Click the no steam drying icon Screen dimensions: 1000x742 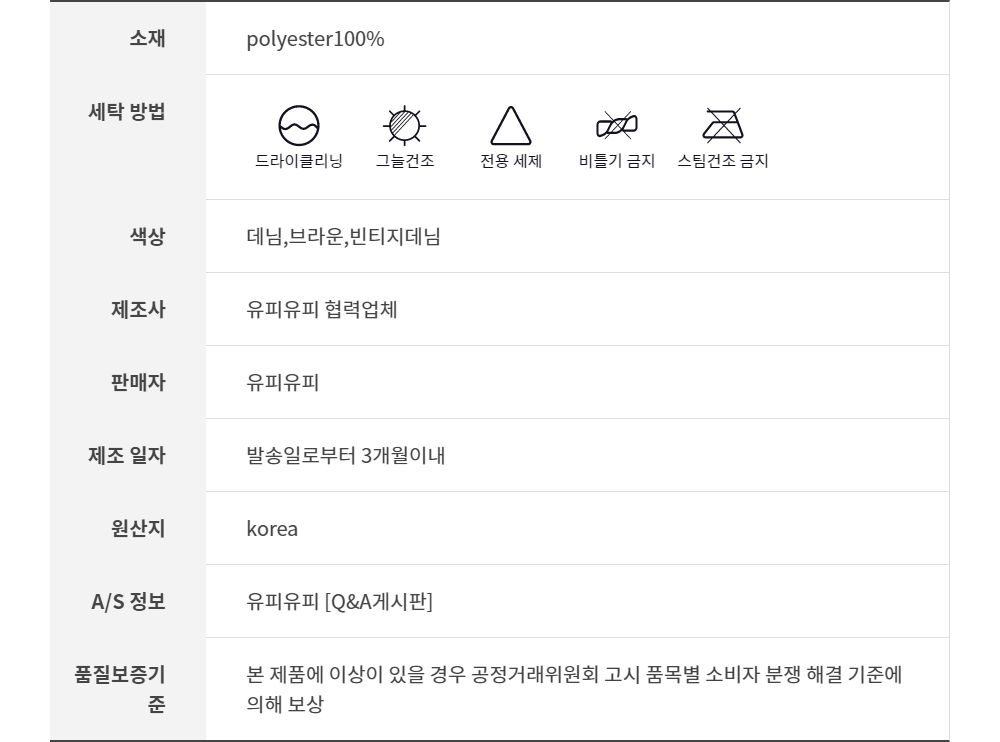pos(723,125)
